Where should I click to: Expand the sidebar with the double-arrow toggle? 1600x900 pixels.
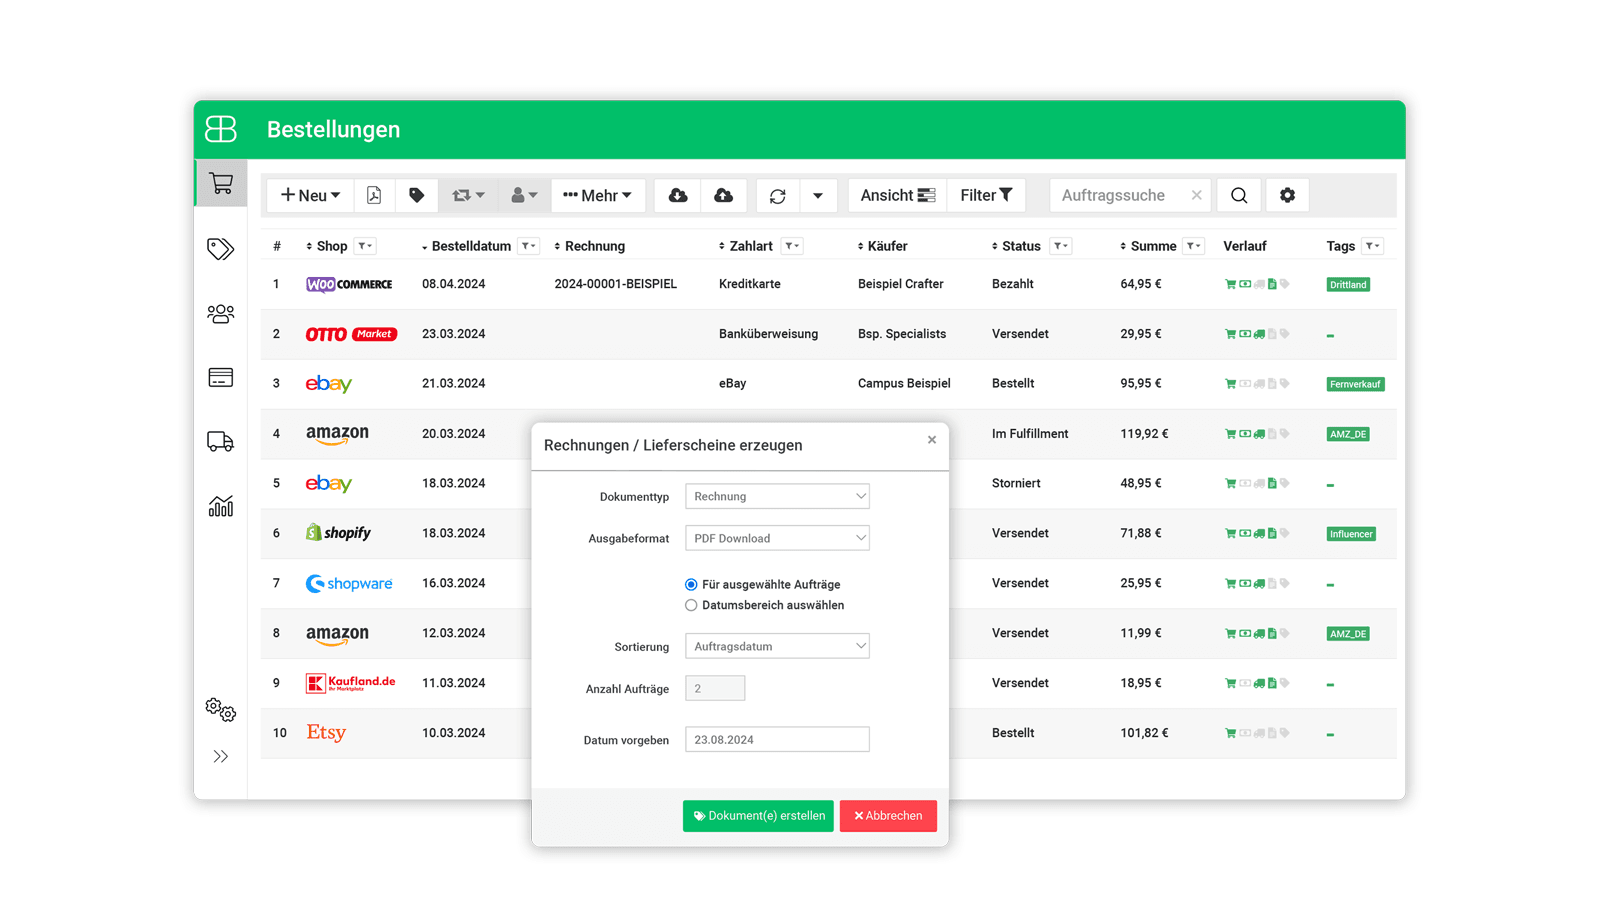click(x=220, y=756)
